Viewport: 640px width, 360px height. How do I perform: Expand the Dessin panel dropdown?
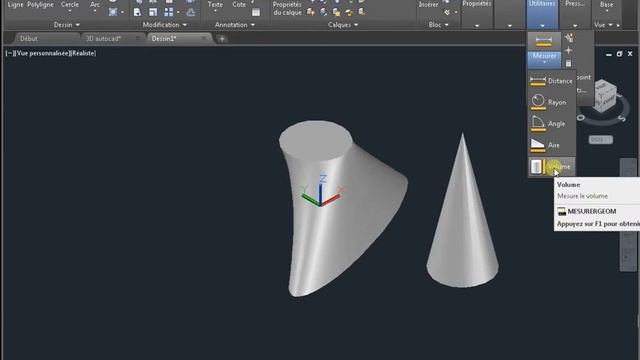pyautogui.click(x=67, y=25)
